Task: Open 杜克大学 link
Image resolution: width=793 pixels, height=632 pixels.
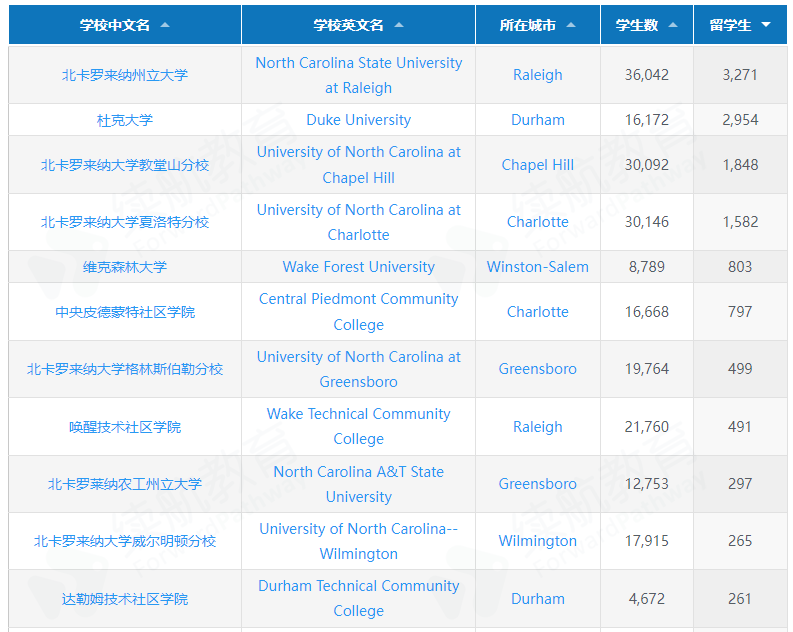Action: 125,120
